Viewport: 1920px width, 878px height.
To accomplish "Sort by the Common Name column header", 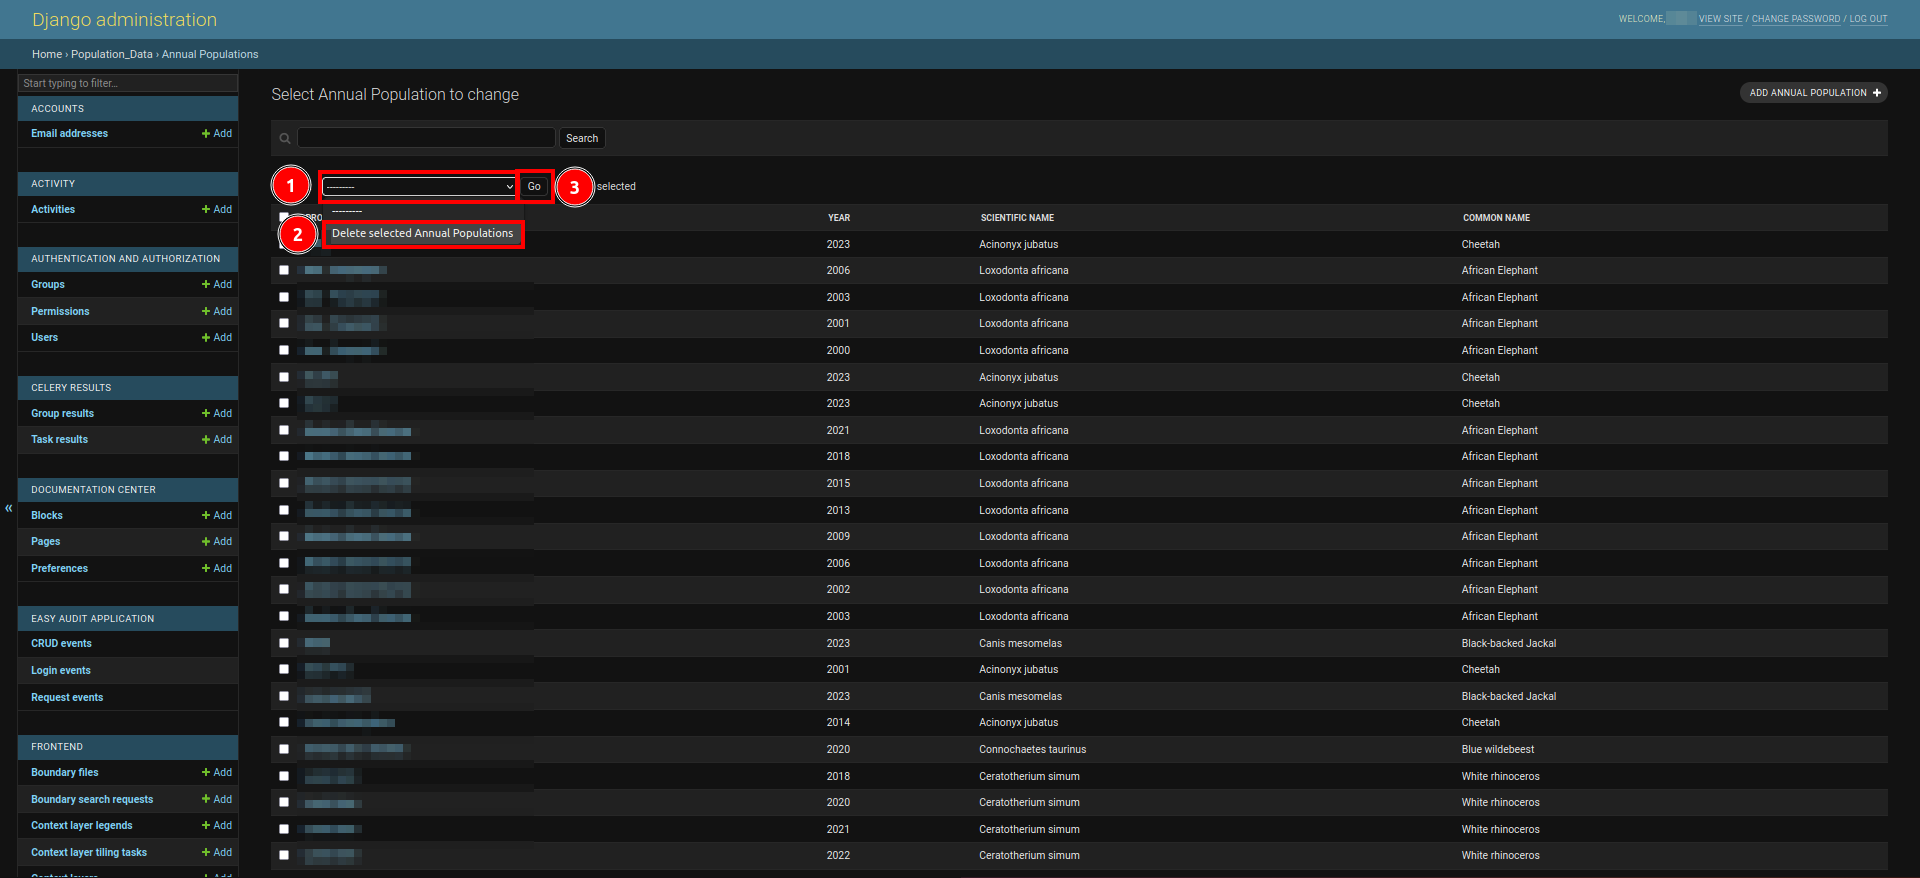I will tap(1496, 218).
